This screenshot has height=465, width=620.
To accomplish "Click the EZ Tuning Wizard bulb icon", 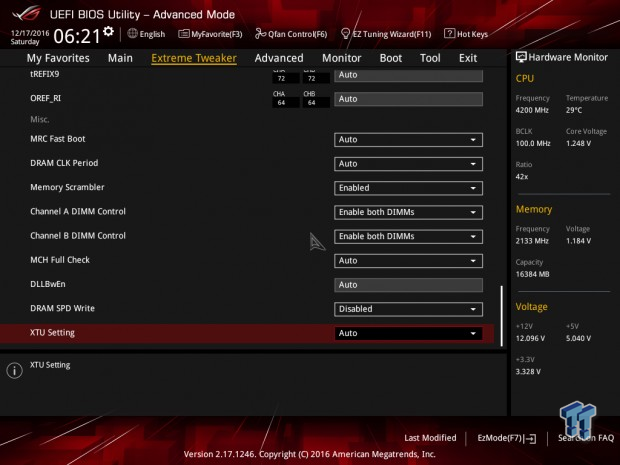I will (x=345, y=34).
